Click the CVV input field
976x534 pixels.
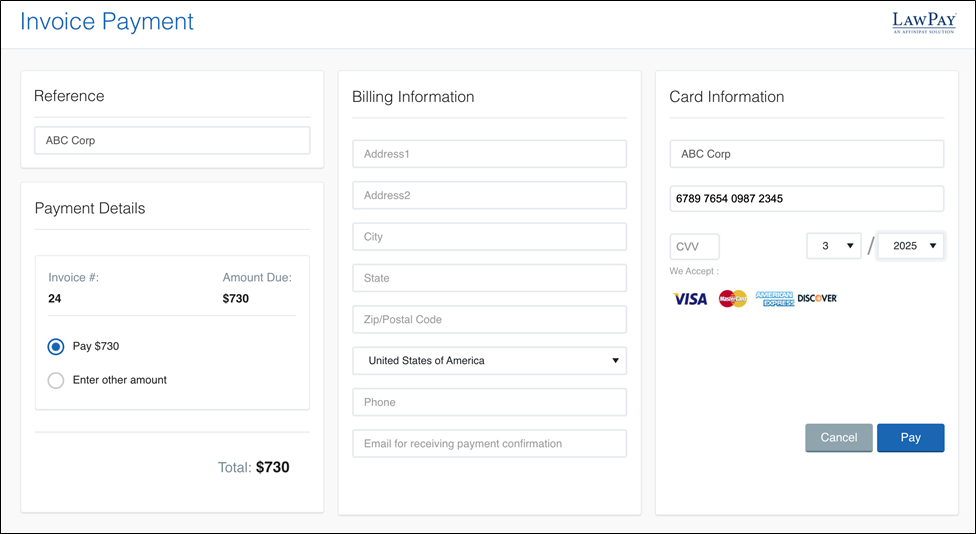coord(694,247)
